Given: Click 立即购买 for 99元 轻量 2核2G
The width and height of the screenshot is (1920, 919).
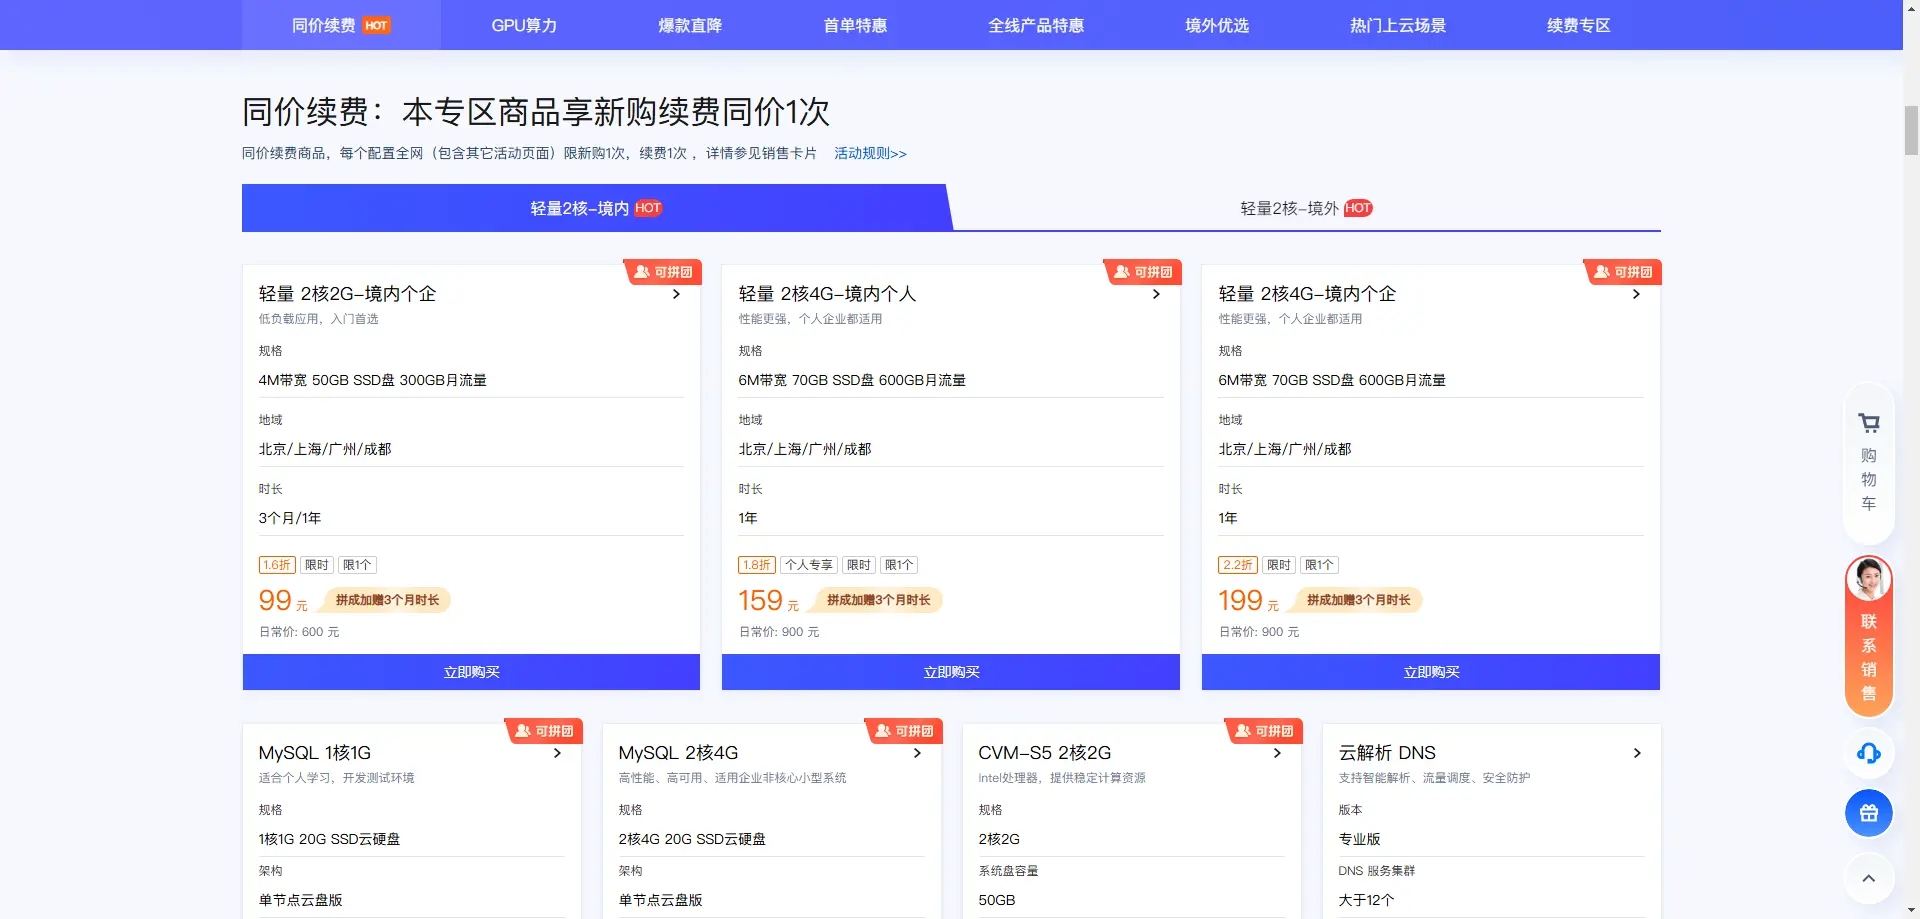Looking at the screenshot, I should pyautogui.click(x=471, y=672).
